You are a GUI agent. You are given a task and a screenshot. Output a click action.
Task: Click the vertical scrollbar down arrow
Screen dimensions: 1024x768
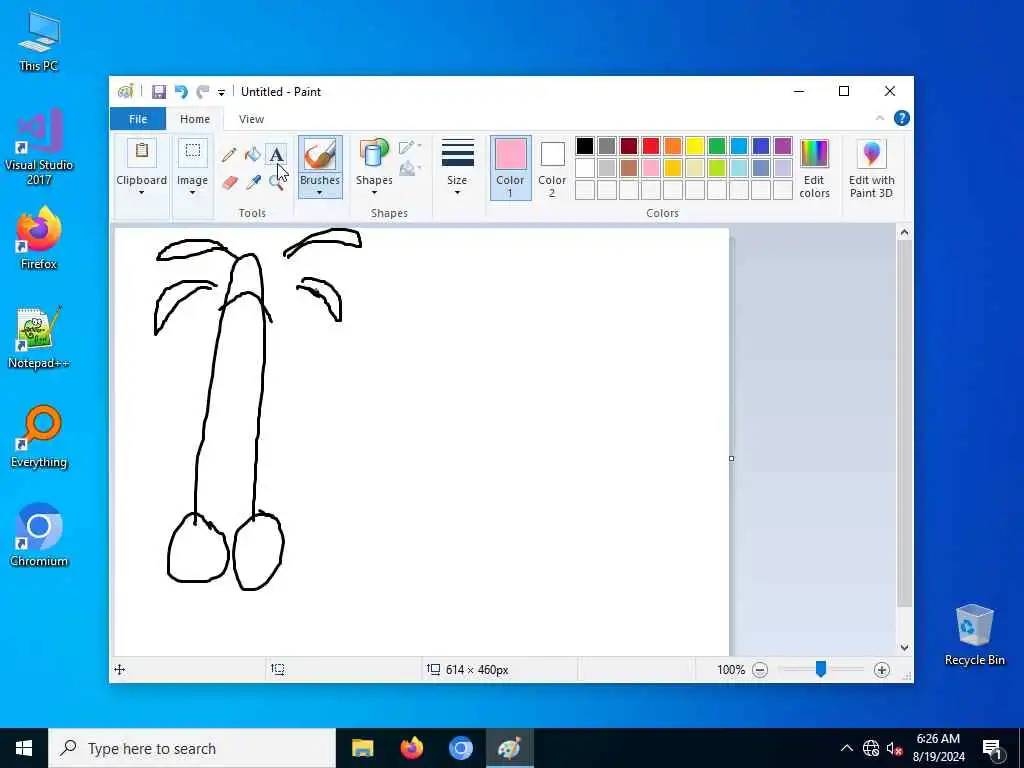click(904, 648)
